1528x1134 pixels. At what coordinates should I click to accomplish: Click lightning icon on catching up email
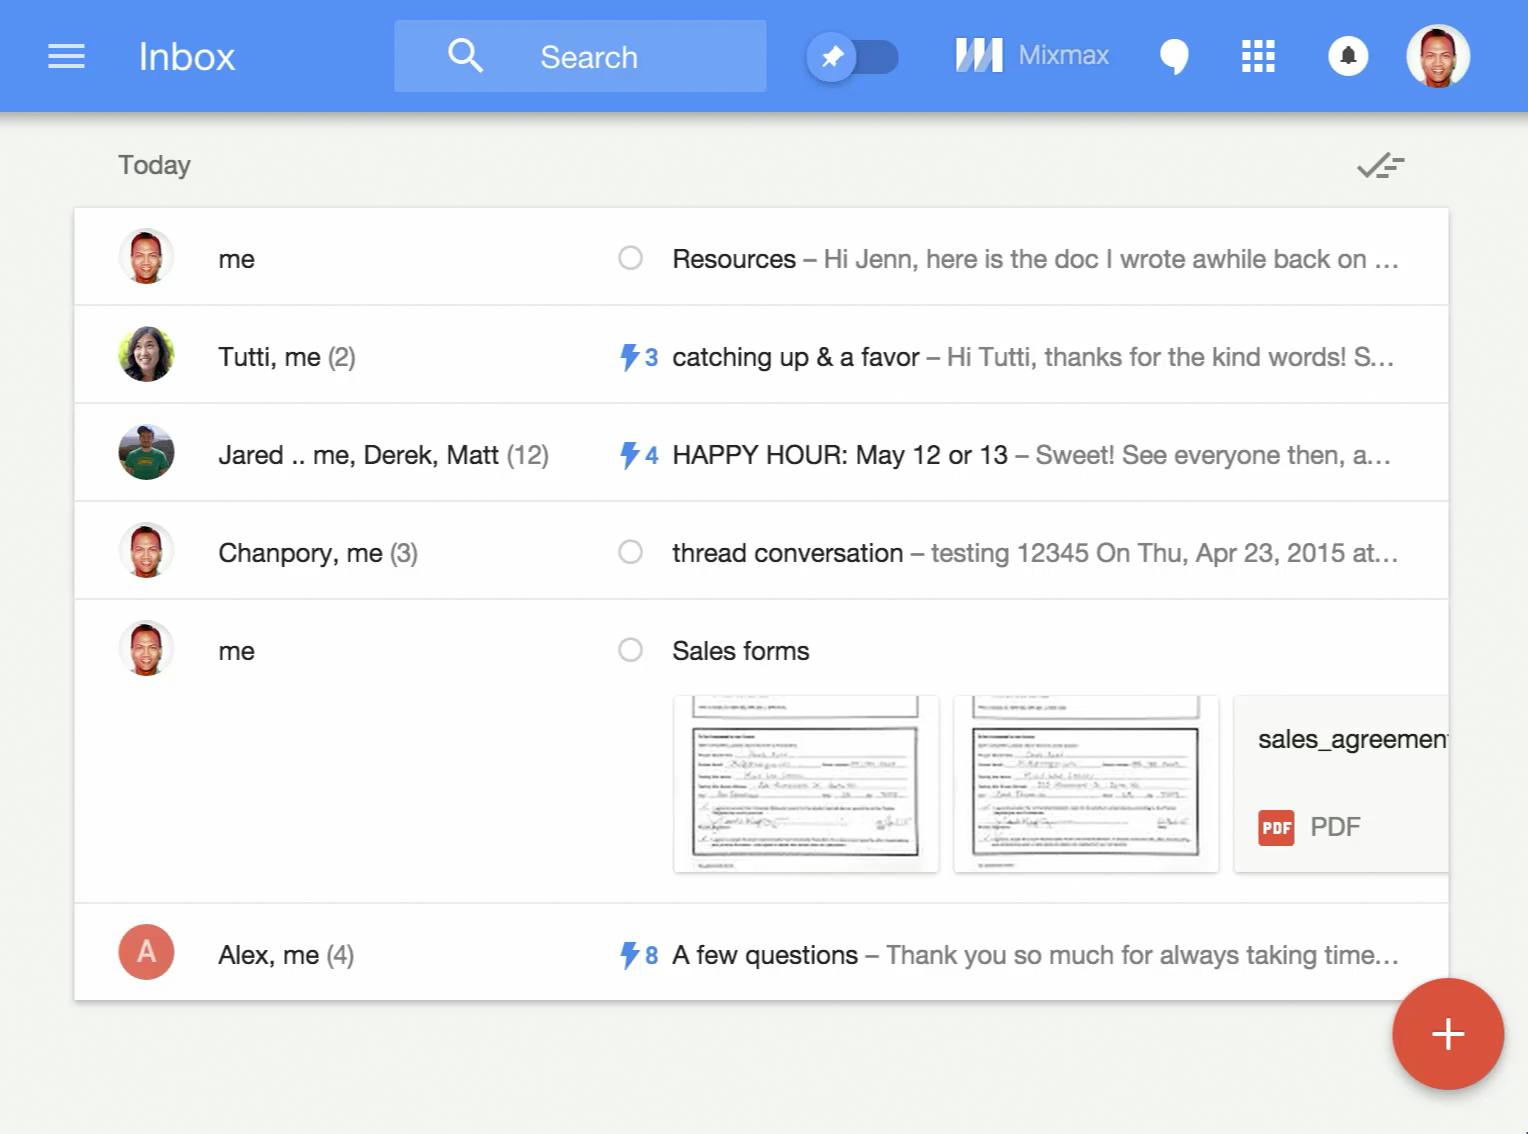629,357
